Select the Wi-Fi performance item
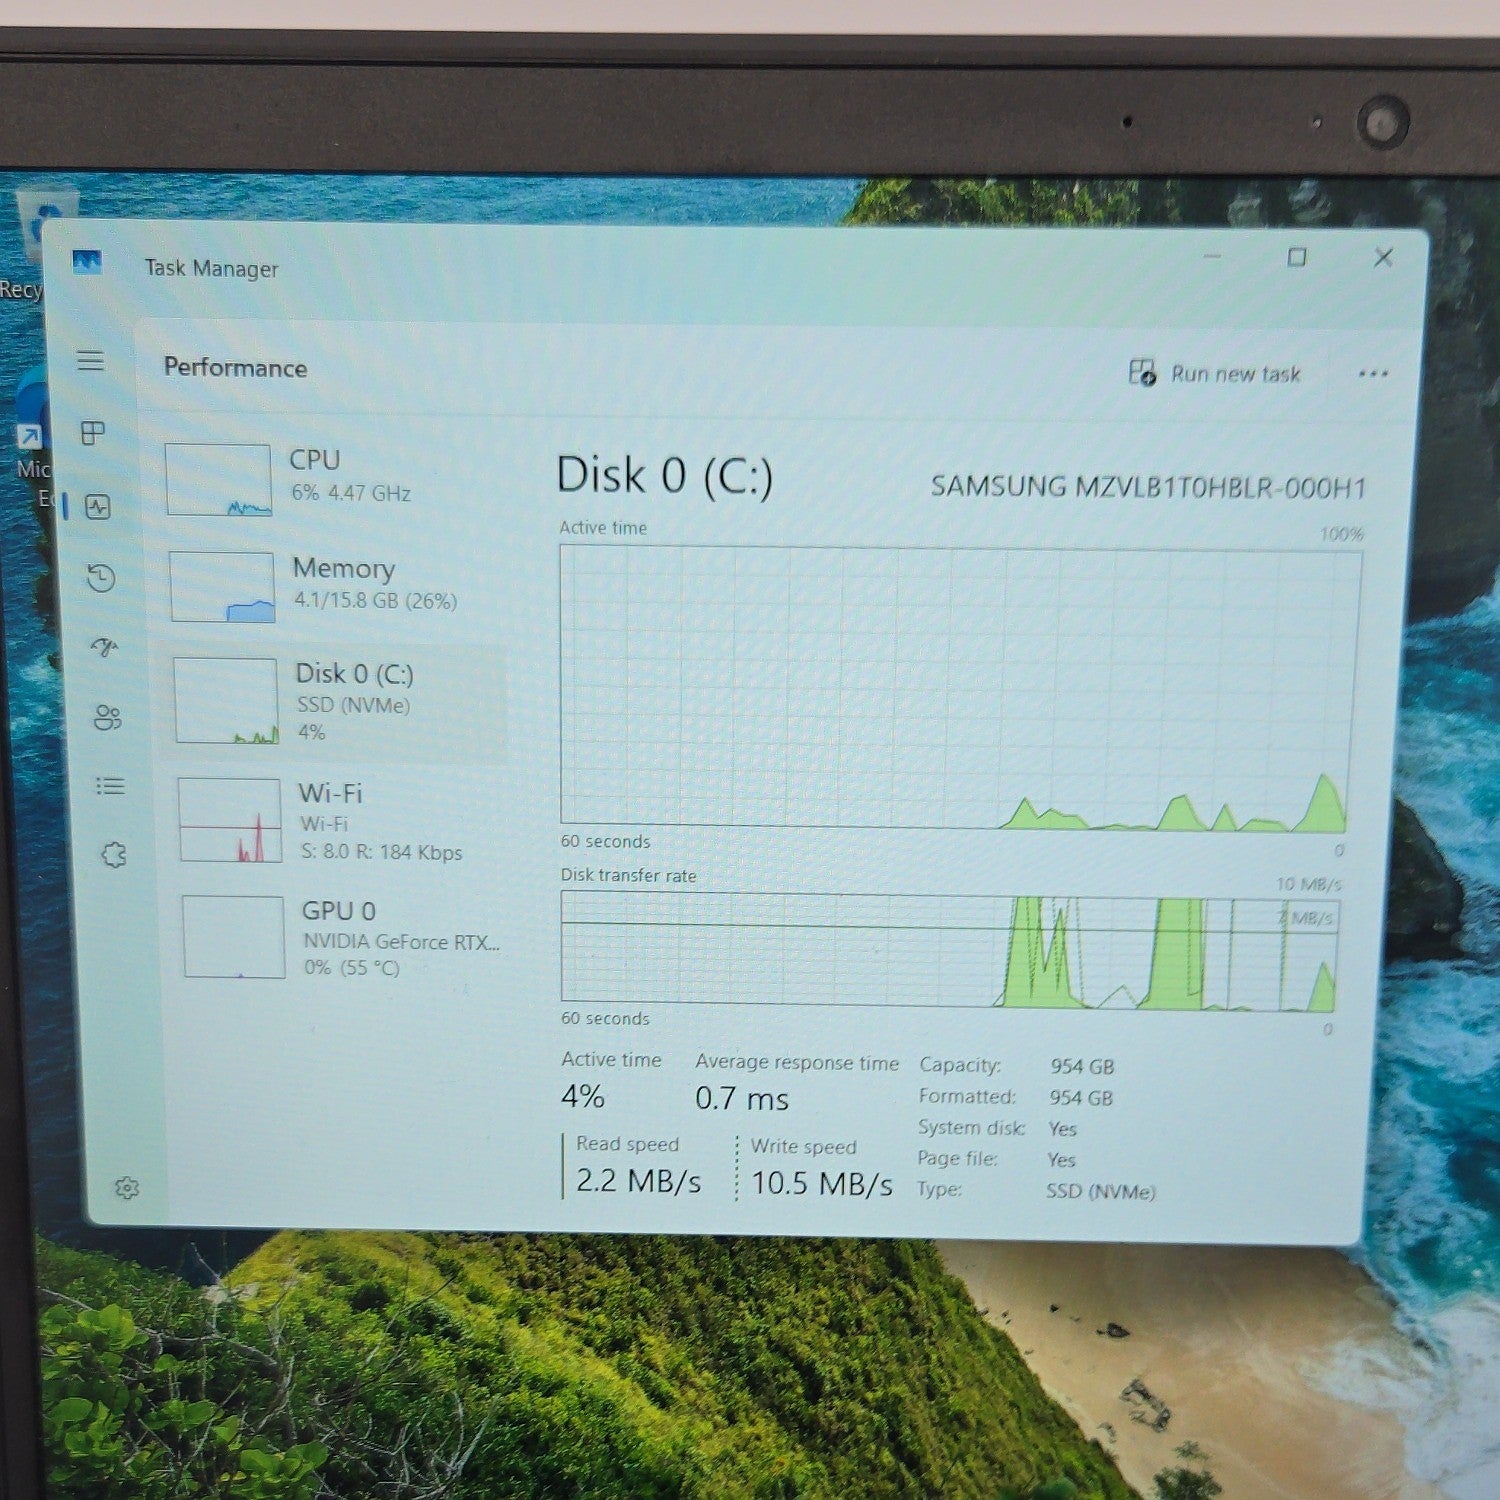 (x=342, y=822)
